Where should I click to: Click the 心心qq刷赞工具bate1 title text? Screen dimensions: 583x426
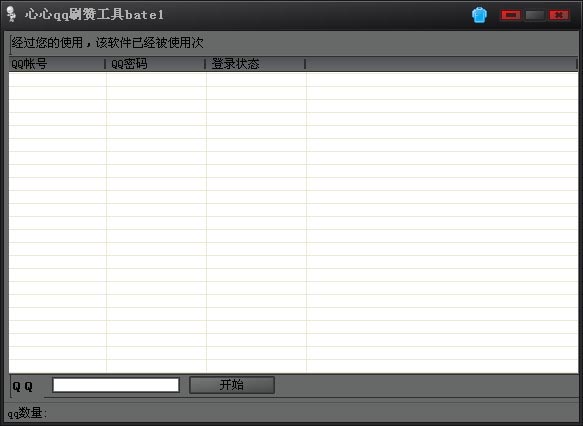(94, 14)
